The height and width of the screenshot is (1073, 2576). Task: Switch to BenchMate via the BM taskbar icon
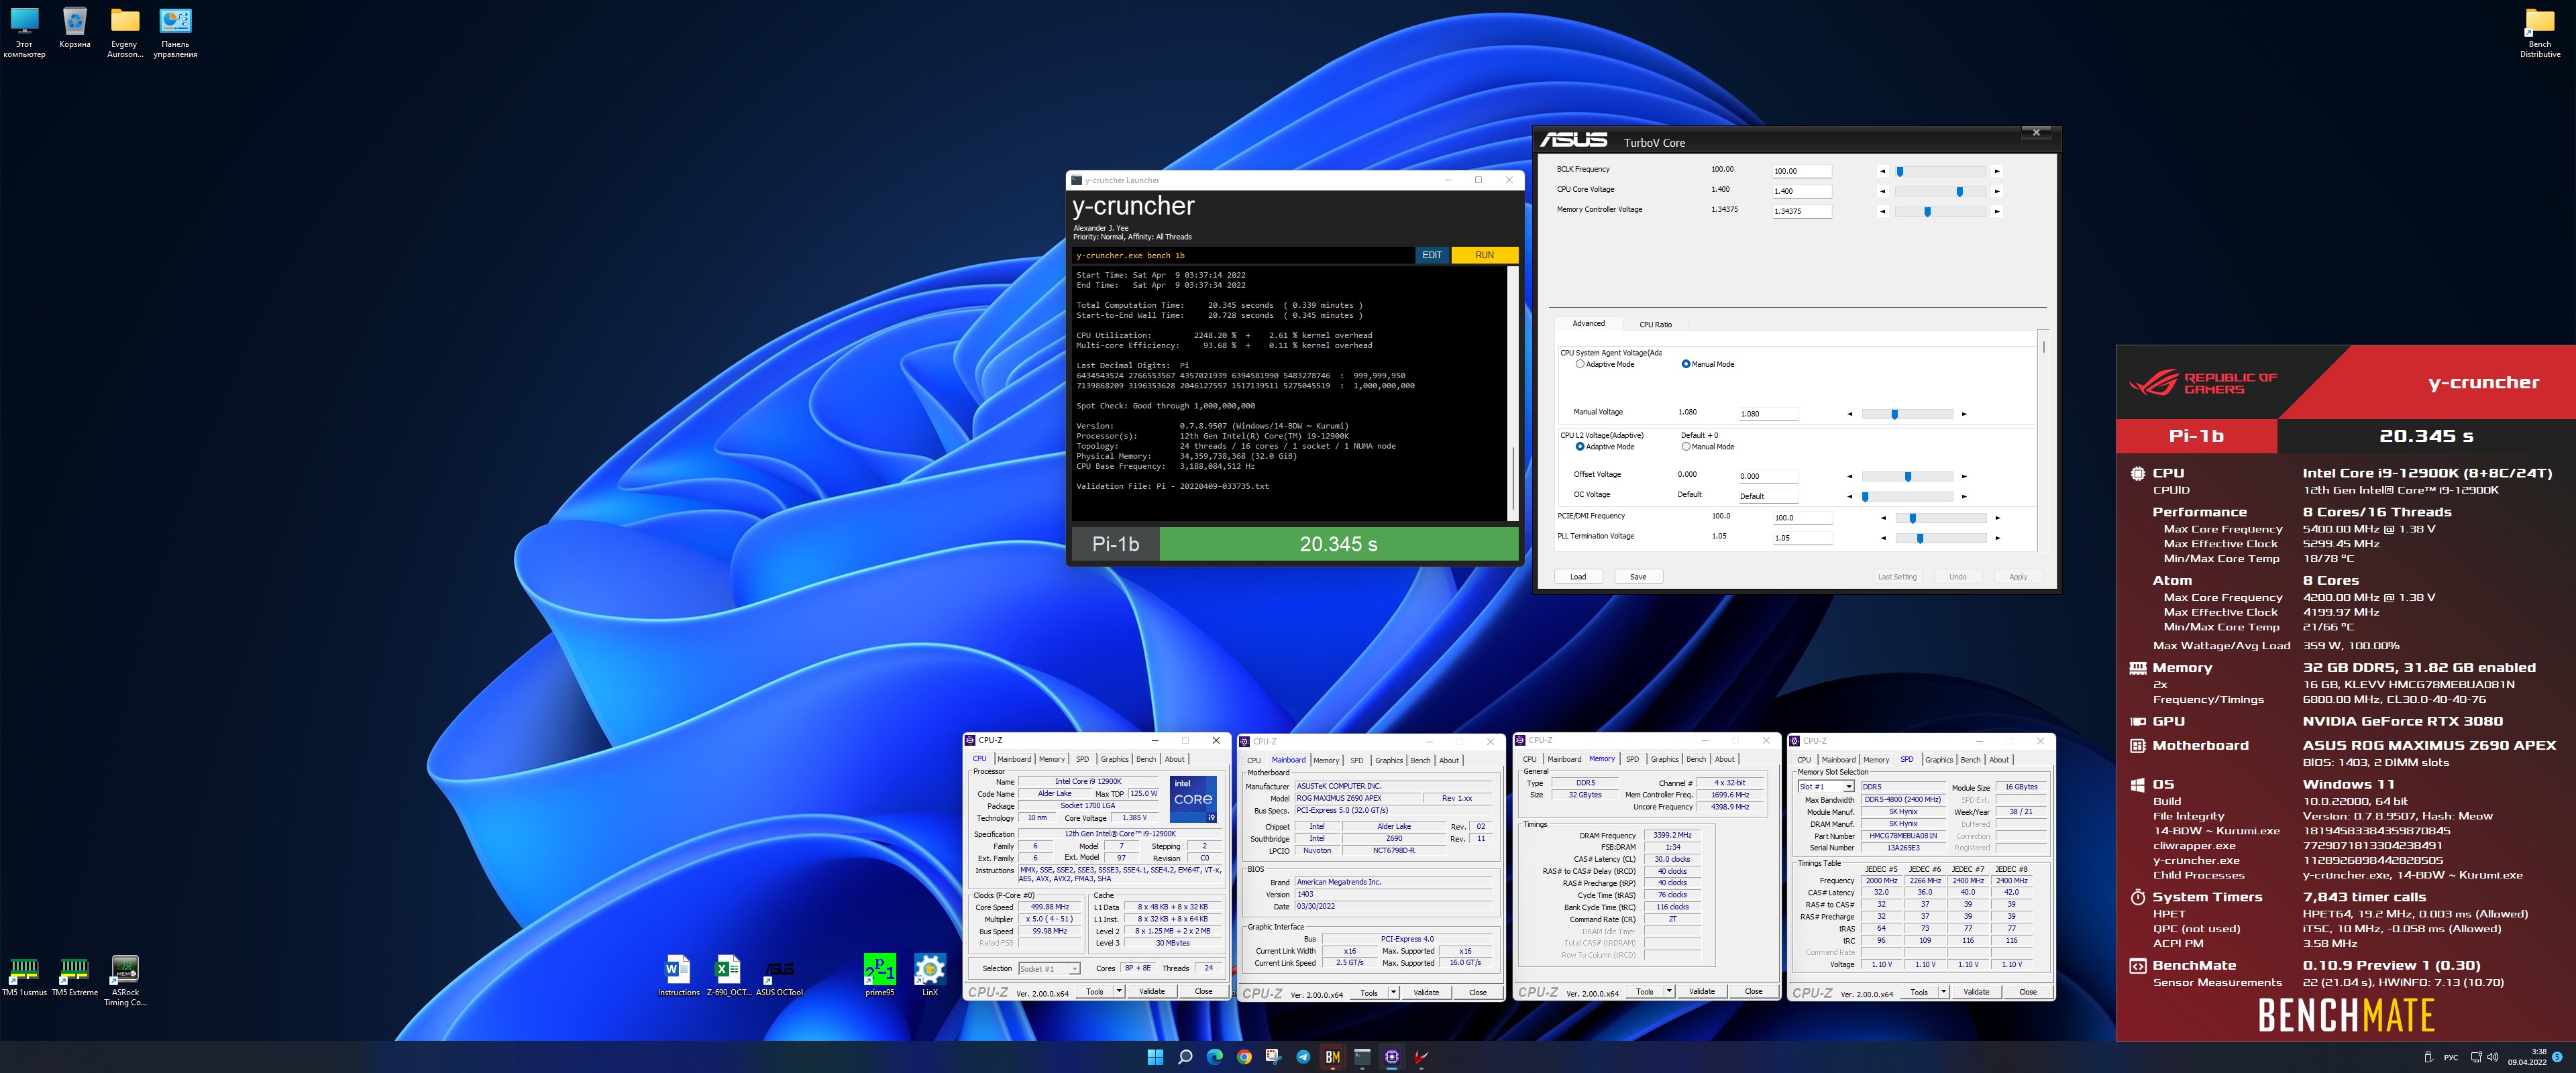[x=1332, y=1057]
